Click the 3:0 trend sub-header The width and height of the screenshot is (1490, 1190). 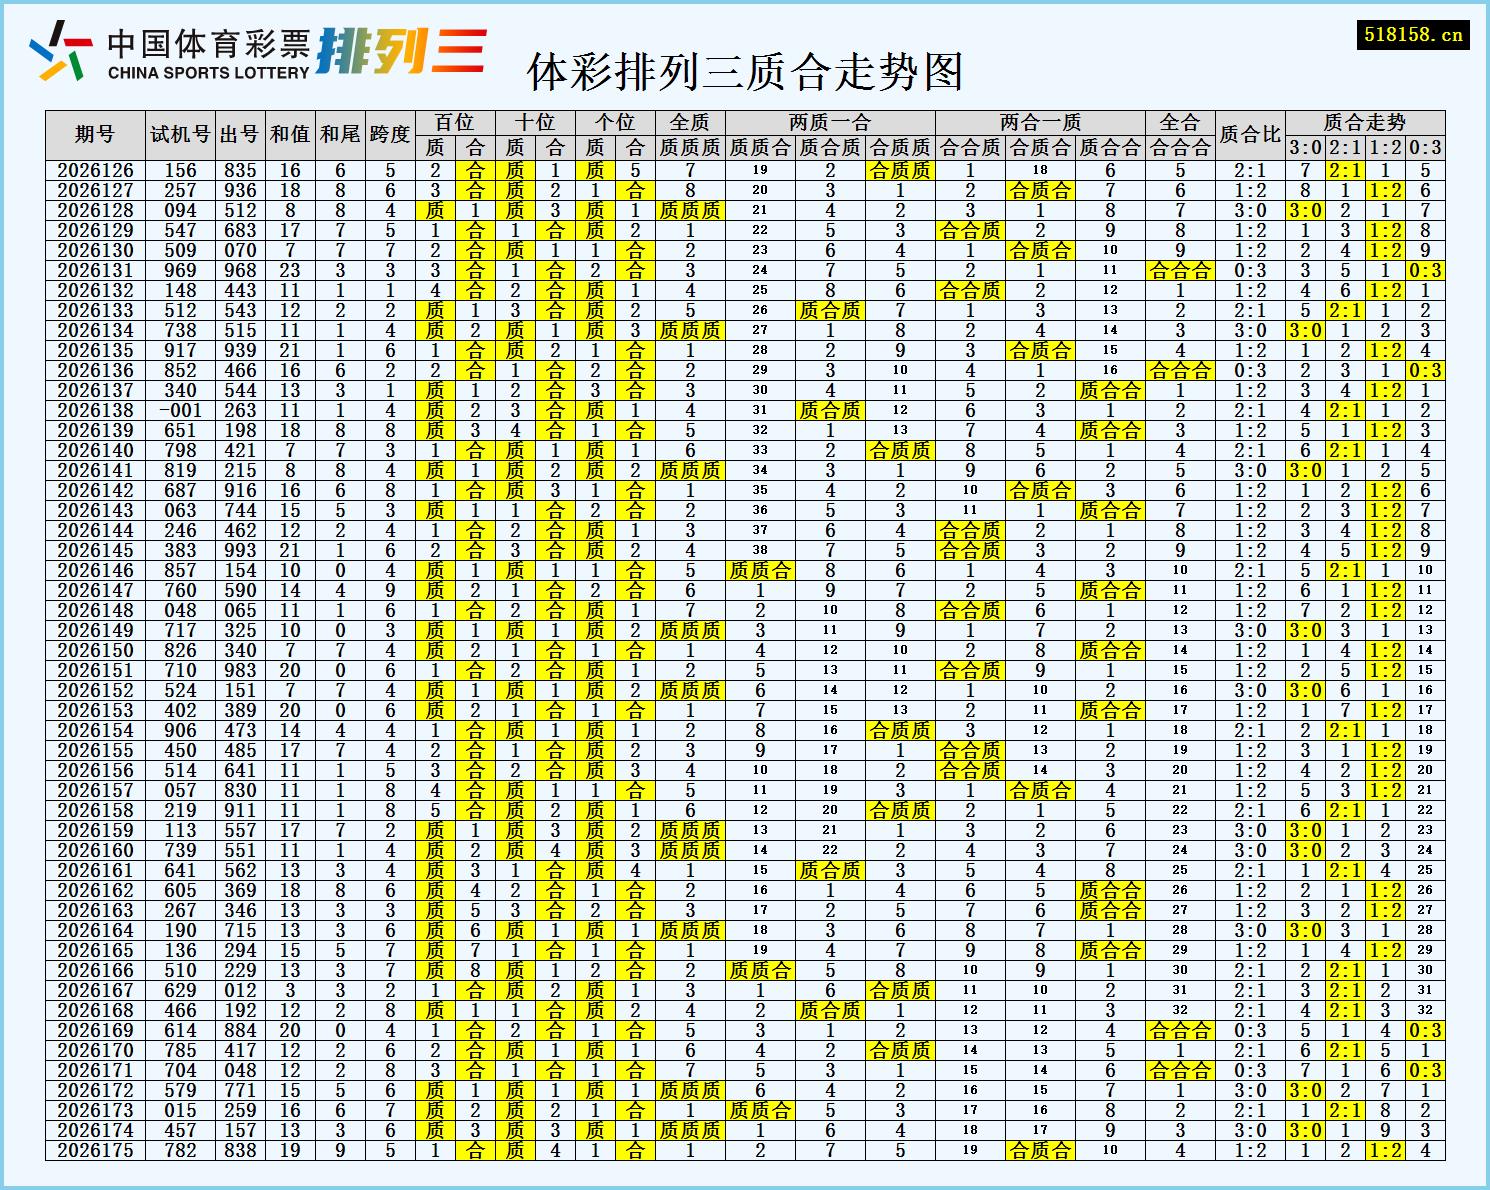(1305, 148)
